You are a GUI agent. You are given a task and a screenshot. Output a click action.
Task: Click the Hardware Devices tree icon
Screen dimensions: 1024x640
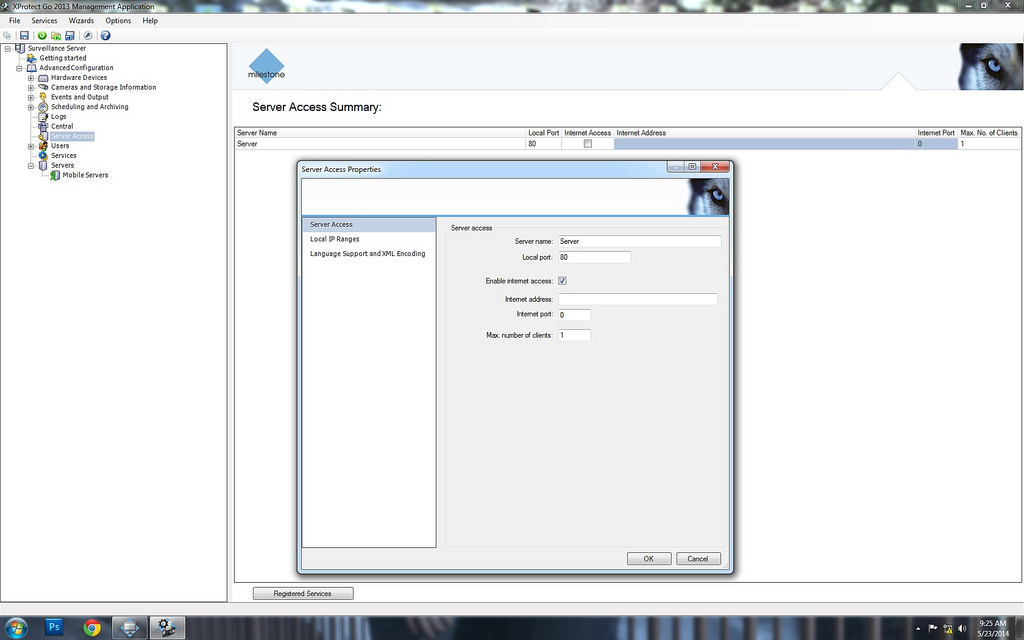pyautogui.click(x=43, y=78)
